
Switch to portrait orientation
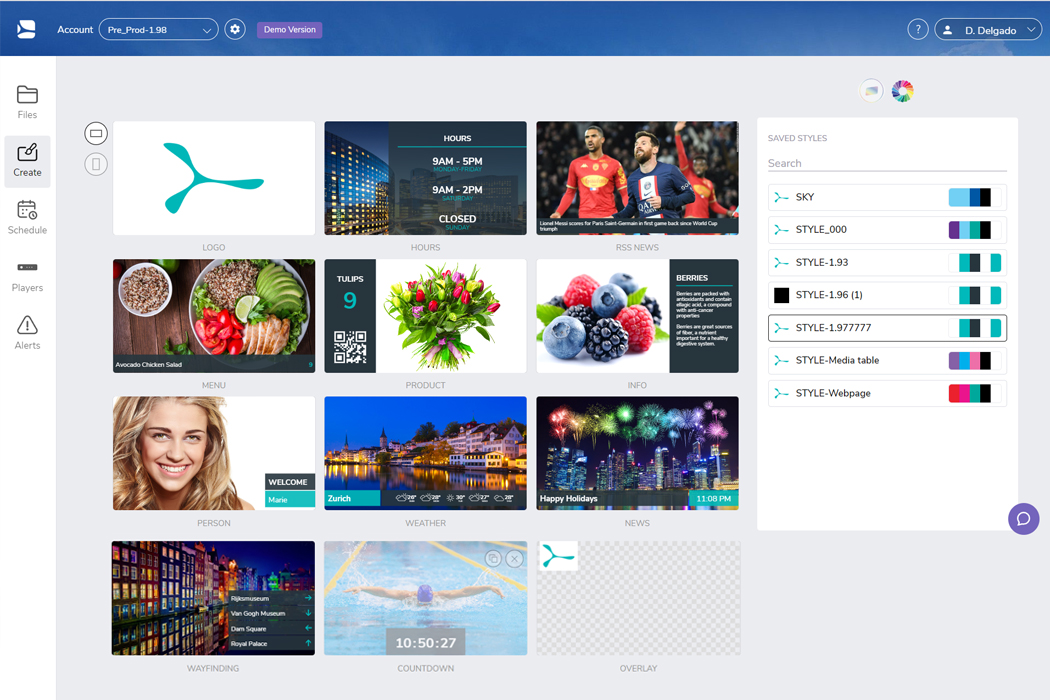(x=96, y=164)
